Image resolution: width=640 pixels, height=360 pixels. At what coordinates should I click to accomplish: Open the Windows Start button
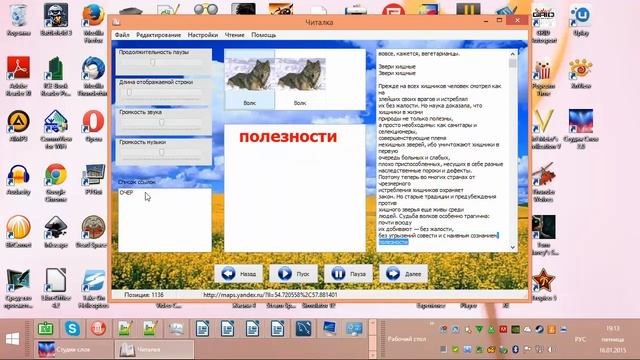tap(13, 338)
